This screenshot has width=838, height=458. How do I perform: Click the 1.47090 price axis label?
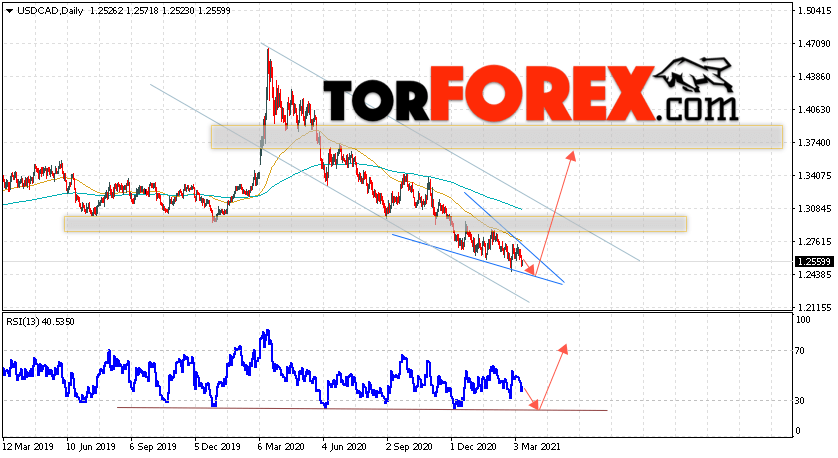[814, 44]
